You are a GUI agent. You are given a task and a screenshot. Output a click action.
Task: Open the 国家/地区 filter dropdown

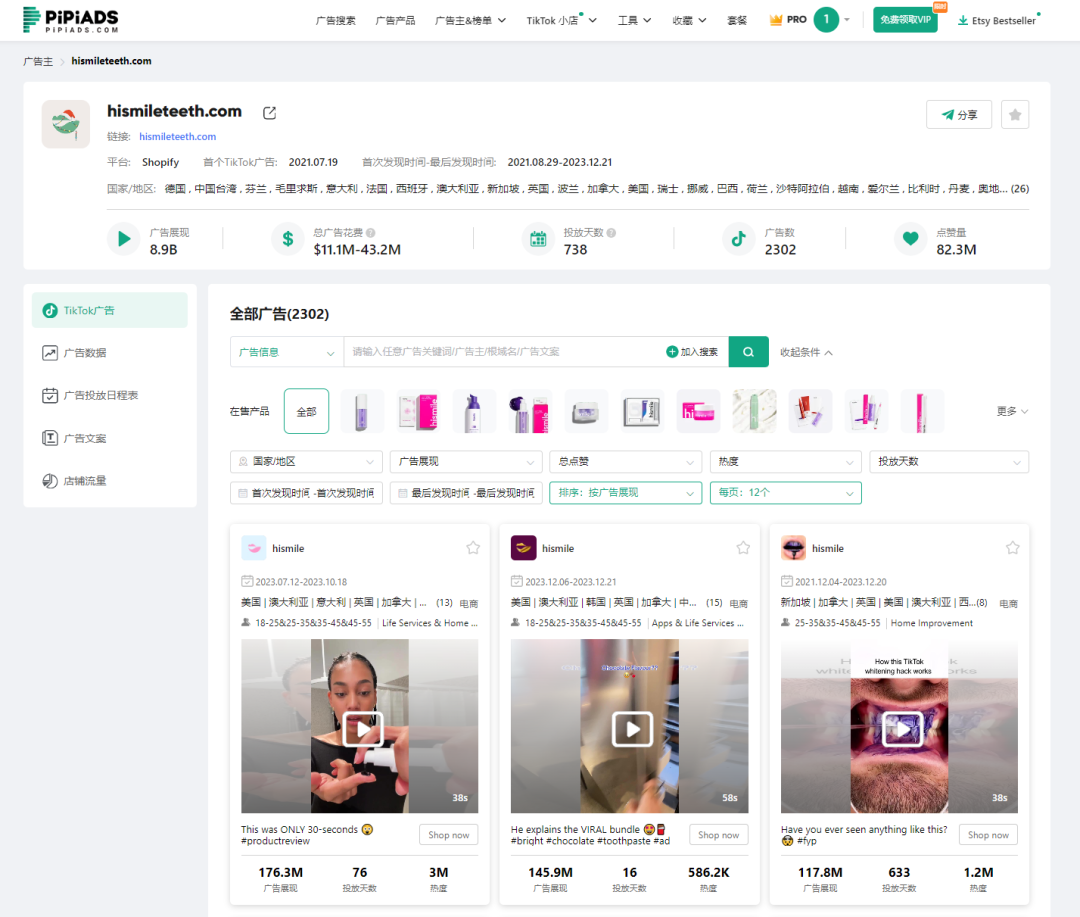306,462
